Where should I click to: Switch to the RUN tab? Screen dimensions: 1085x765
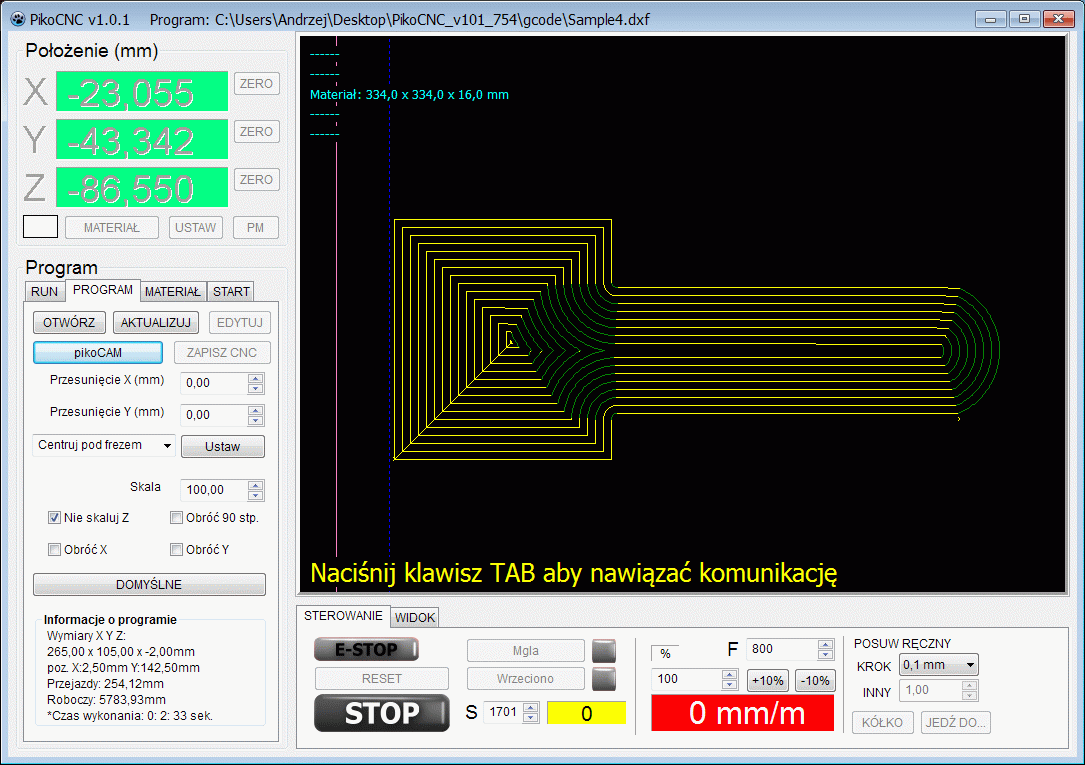click(44, 291)
